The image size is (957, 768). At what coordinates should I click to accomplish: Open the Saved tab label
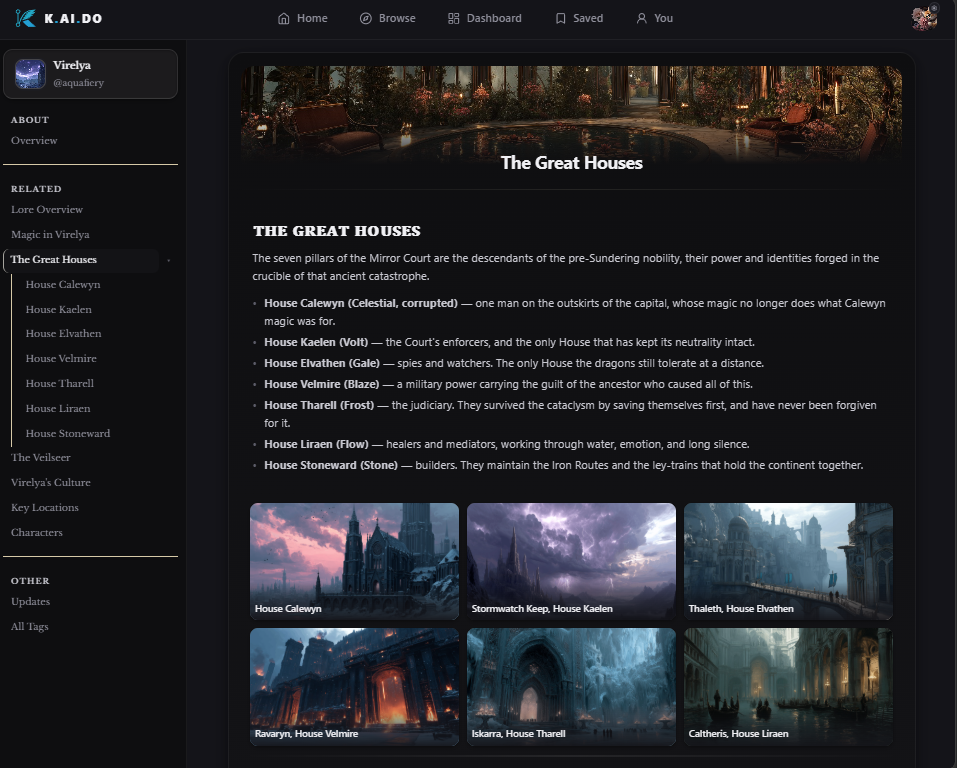pyautogui.click(x=588, y=18)
